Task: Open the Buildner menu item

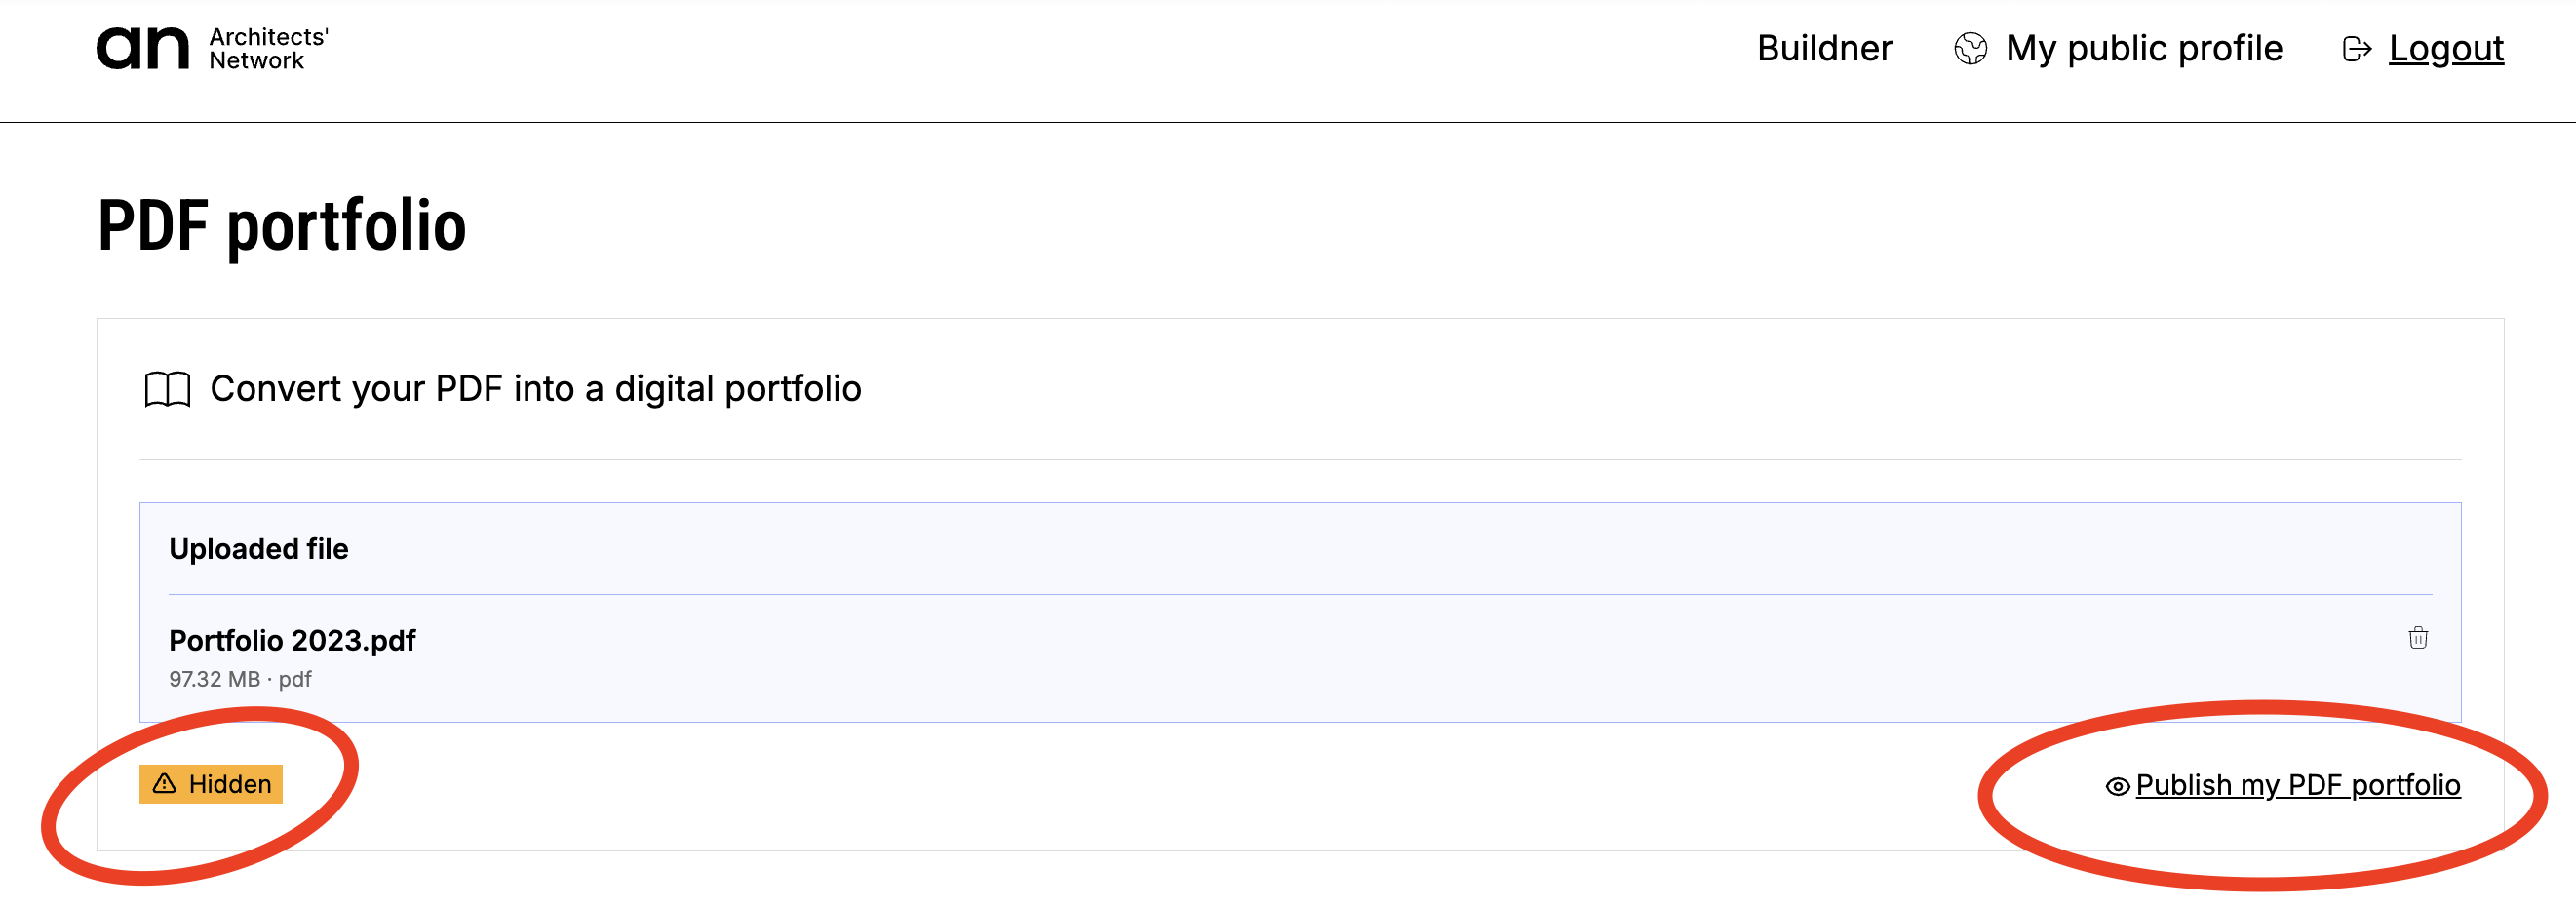Action: click(x=1824, y=48)
